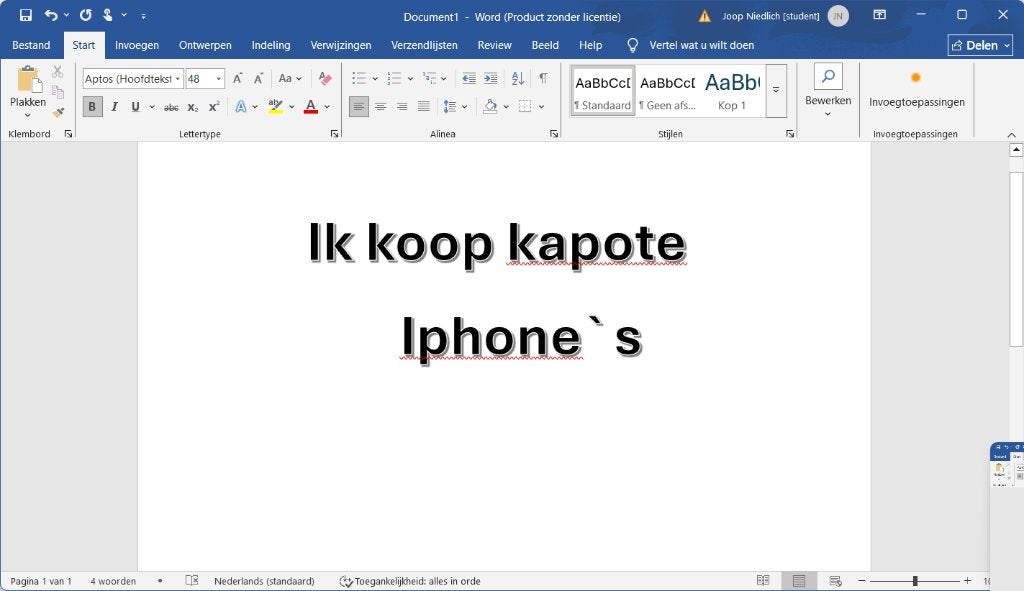1024x591 pixels.
Task: Apply the Geen afstand style
Action: (x=667, y=91)
